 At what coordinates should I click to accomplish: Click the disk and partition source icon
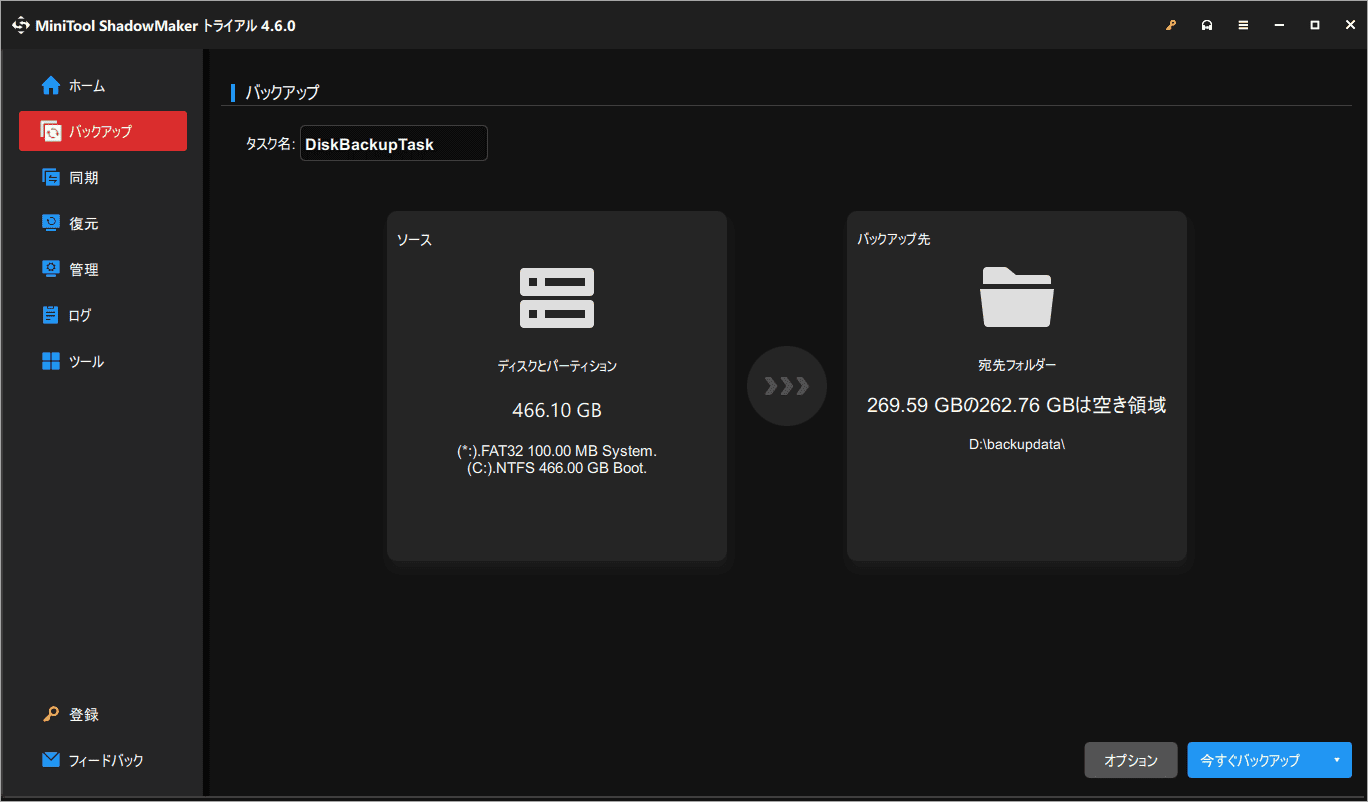tap(557, 298)
